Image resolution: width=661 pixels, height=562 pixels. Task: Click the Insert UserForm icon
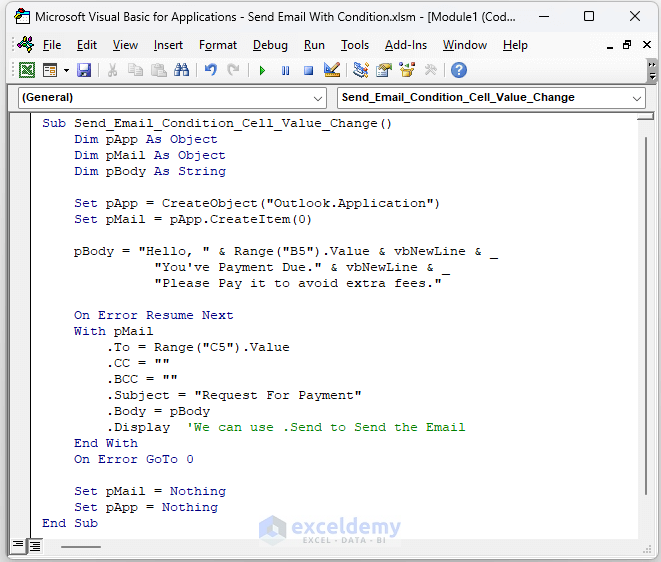pos(50,70)
